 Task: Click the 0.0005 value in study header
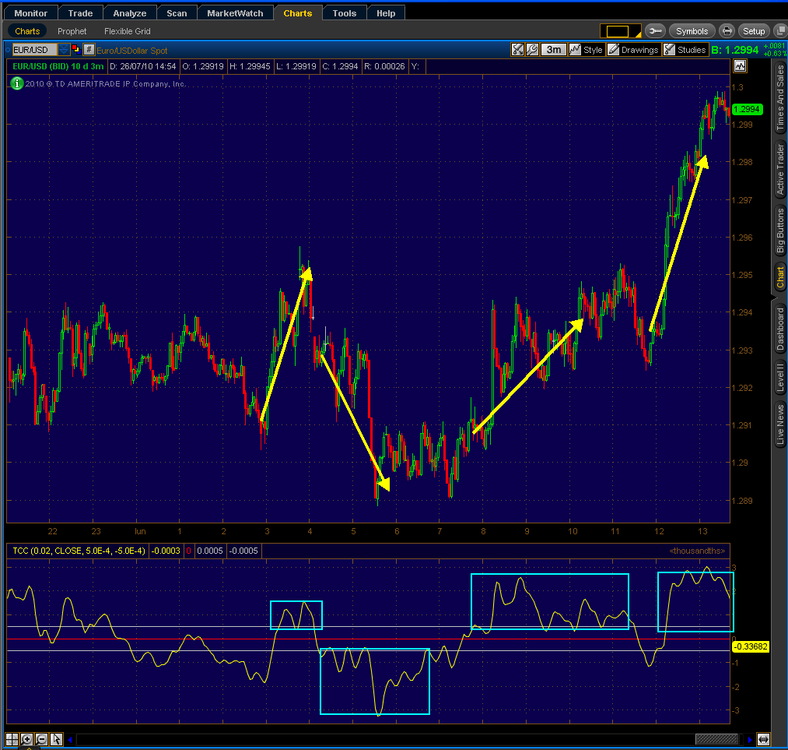(x=210, y=551)
